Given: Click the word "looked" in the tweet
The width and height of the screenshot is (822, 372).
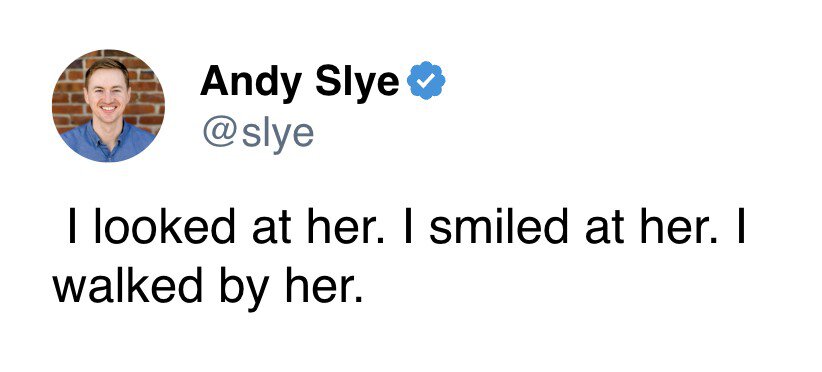Looking at the screenshot, I should [164, 228].
